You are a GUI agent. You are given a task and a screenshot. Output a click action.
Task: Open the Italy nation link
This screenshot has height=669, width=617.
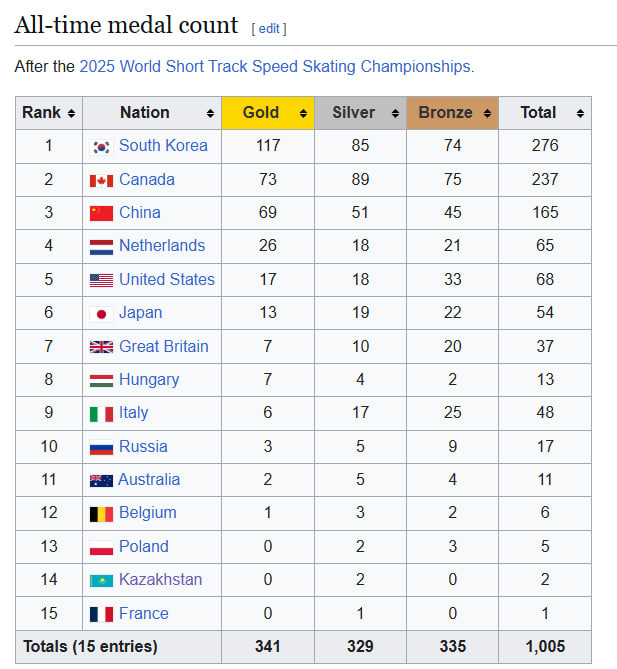[133, 413]
